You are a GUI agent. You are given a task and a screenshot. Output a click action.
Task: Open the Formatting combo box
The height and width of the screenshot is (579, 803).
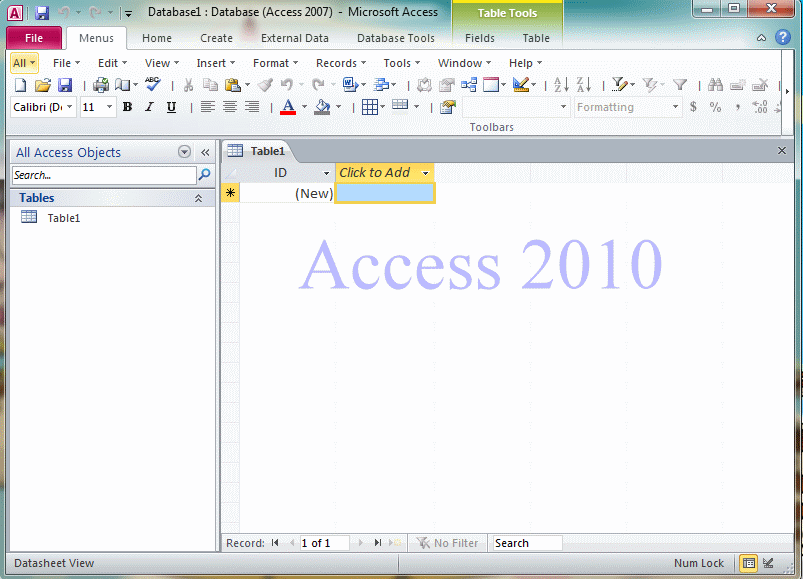coord(628,107)
